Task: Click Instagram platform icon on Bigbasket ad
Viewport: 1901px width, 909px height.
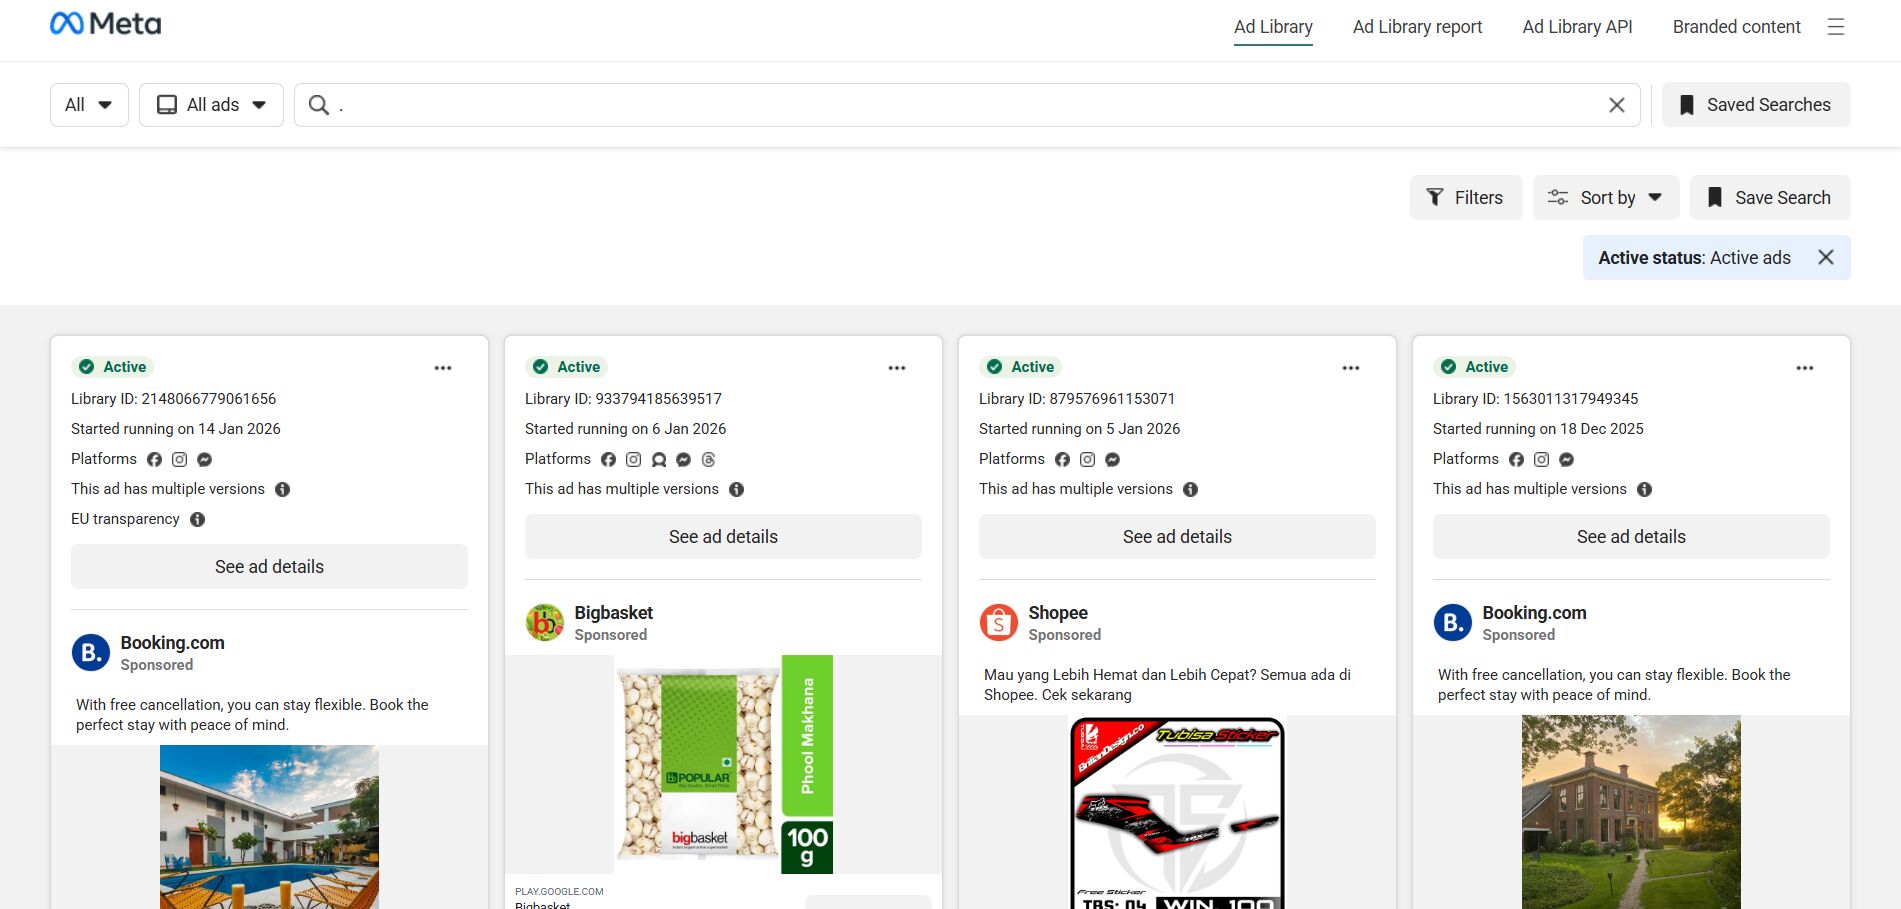Action: coord(633,460)
